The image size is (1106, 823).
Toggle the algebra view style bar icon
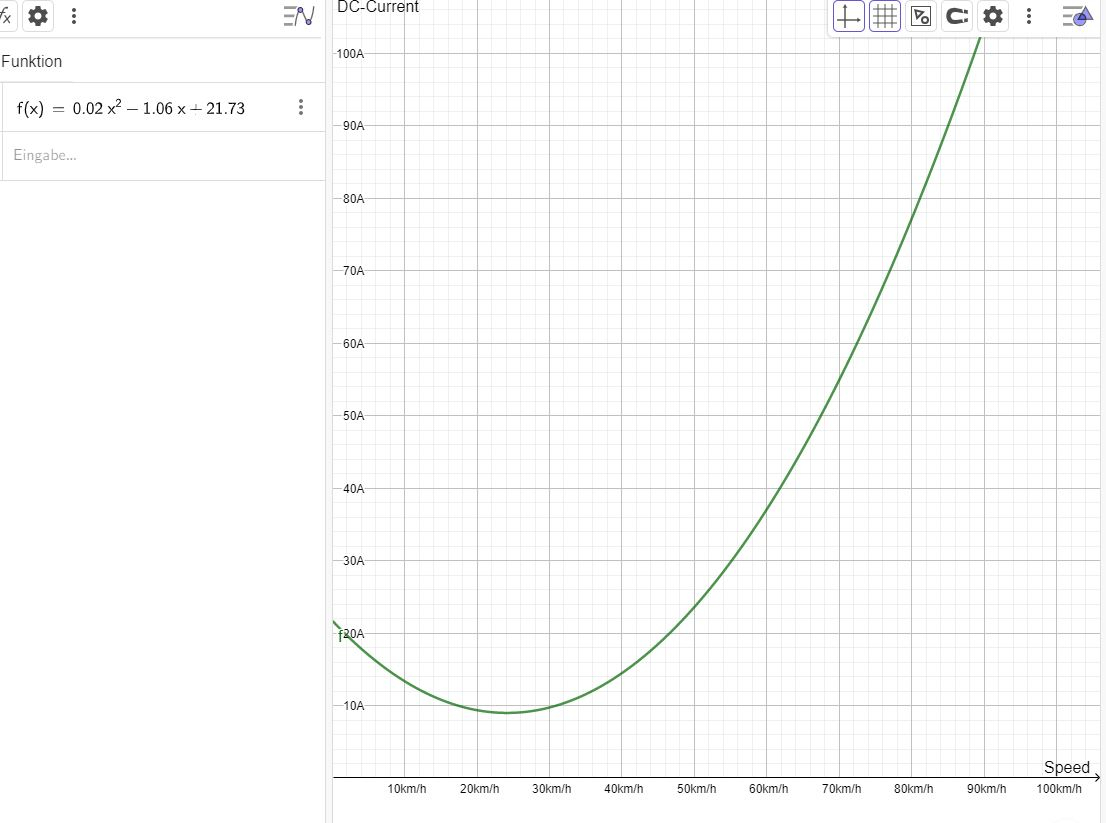point(298,16)
